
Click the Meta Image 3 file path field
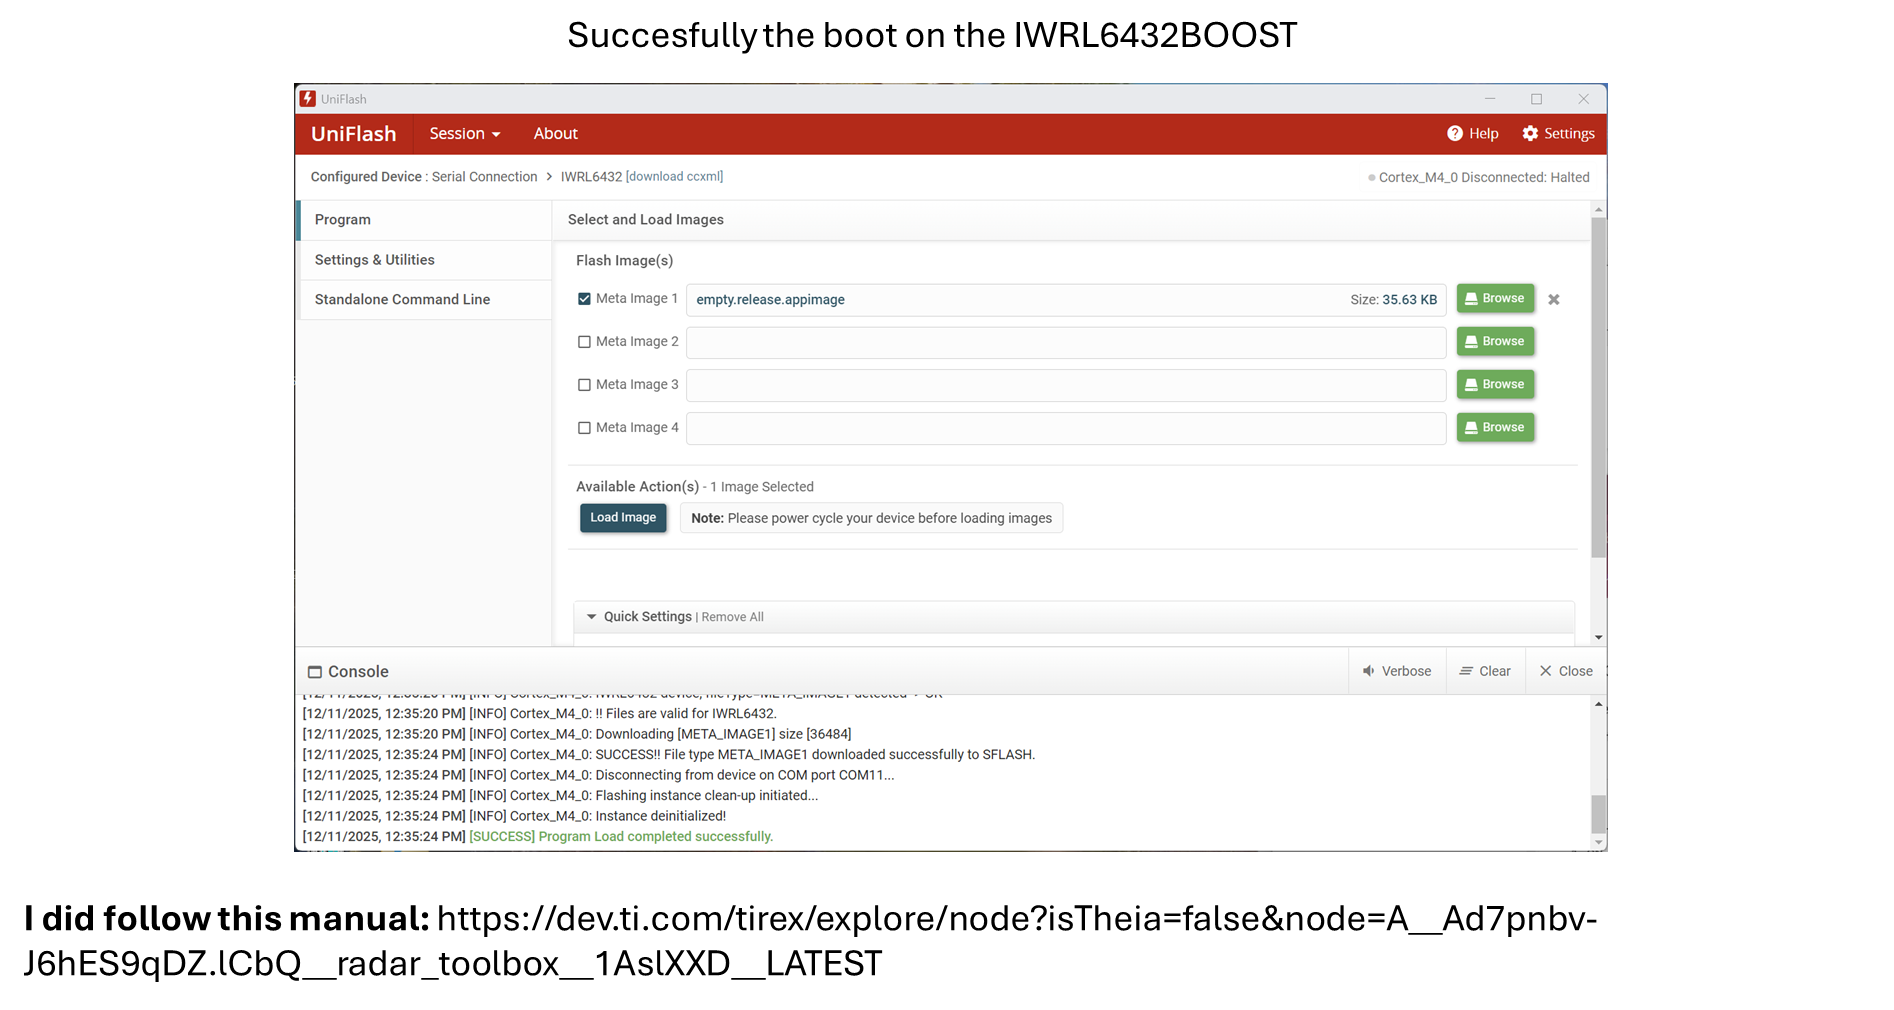tap(1066, 386)
